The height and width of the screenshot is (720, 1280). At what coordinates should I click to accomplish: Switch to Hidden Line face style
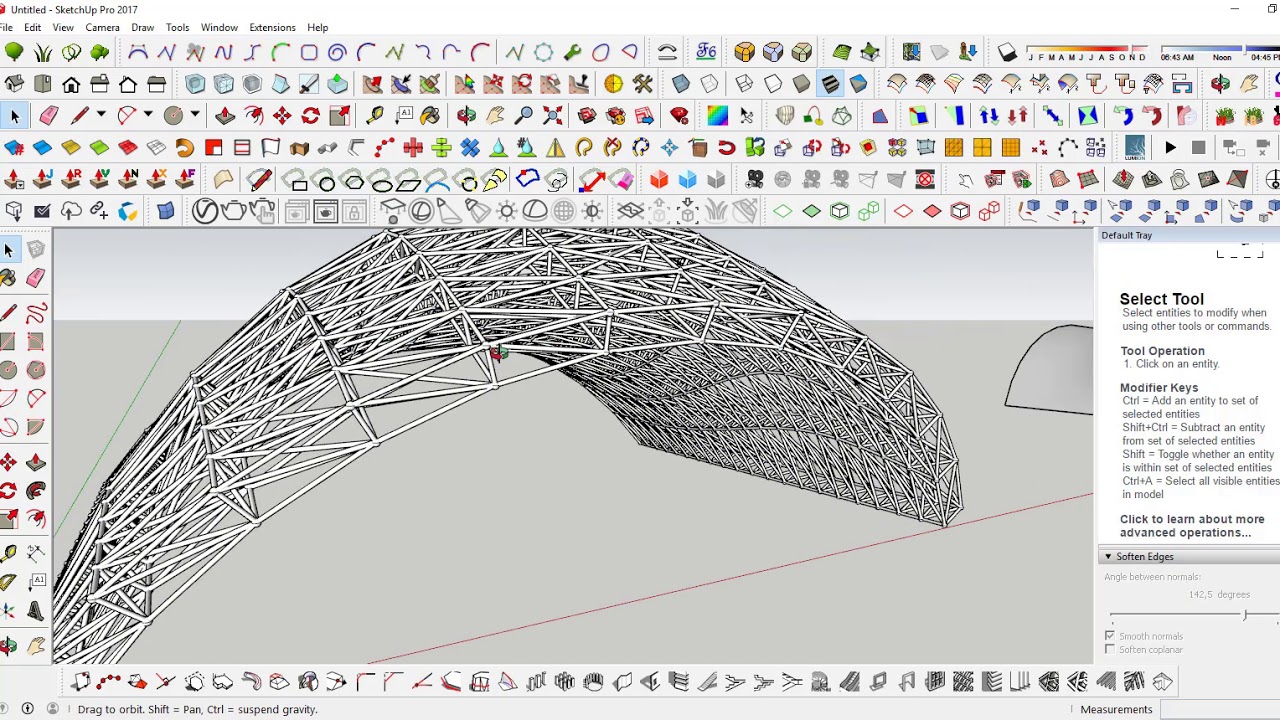click(773, 84)
